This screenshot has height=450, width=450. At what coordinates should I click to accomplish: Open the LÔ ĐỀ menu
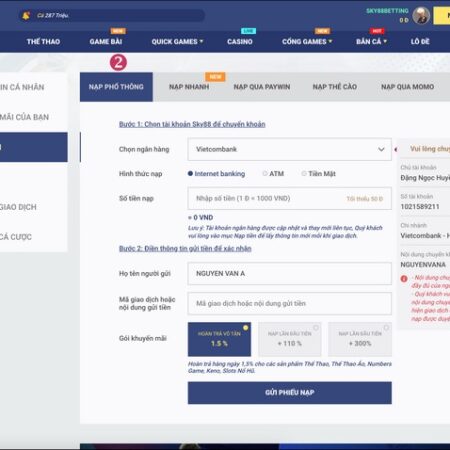[420, 42]
